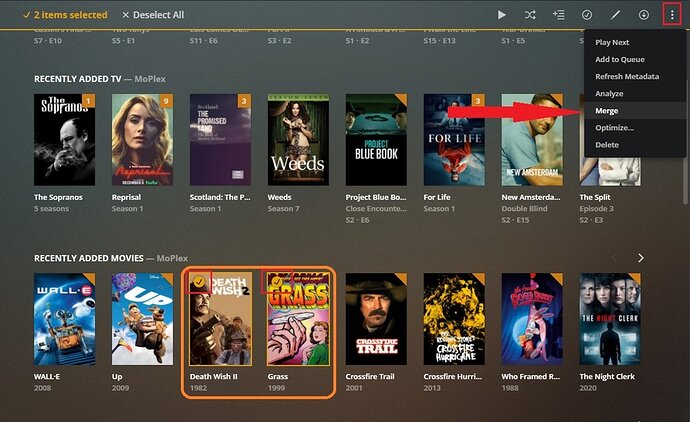690x422 pixels.
Task: Click the Recently Added TV heading
Action: (77, 79)
